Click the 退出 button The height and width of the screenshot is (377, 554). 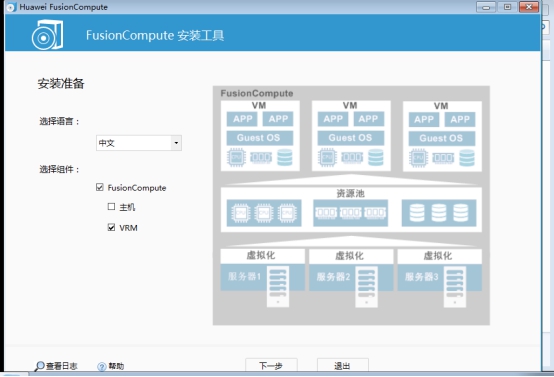(343, 365)
